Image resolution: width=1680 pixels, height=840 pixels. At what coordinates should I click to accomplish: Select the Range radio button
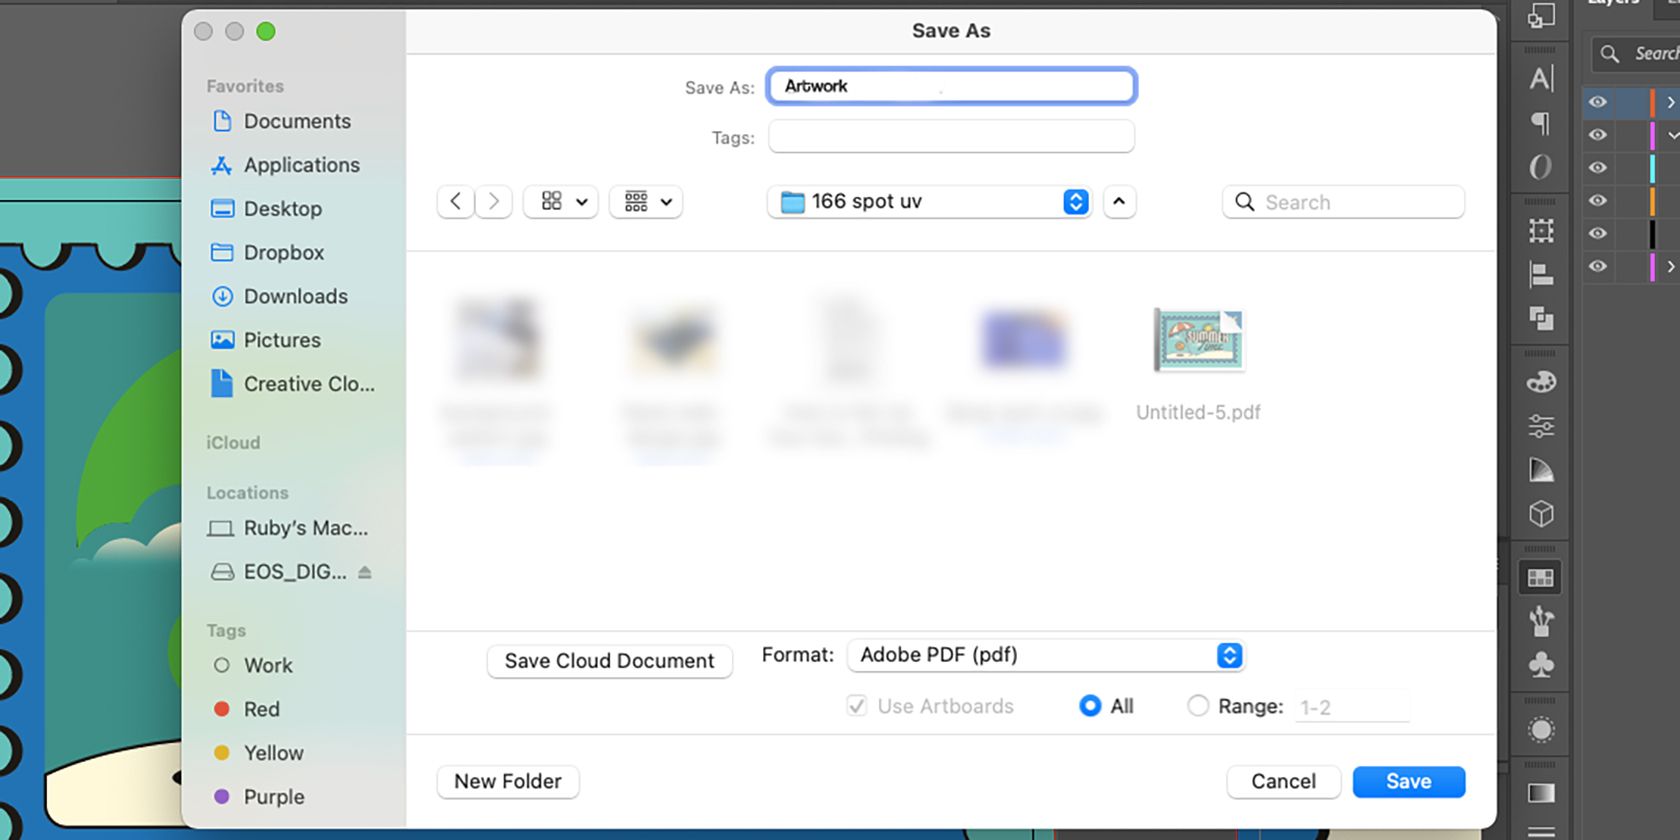[x=1197, y=706]
